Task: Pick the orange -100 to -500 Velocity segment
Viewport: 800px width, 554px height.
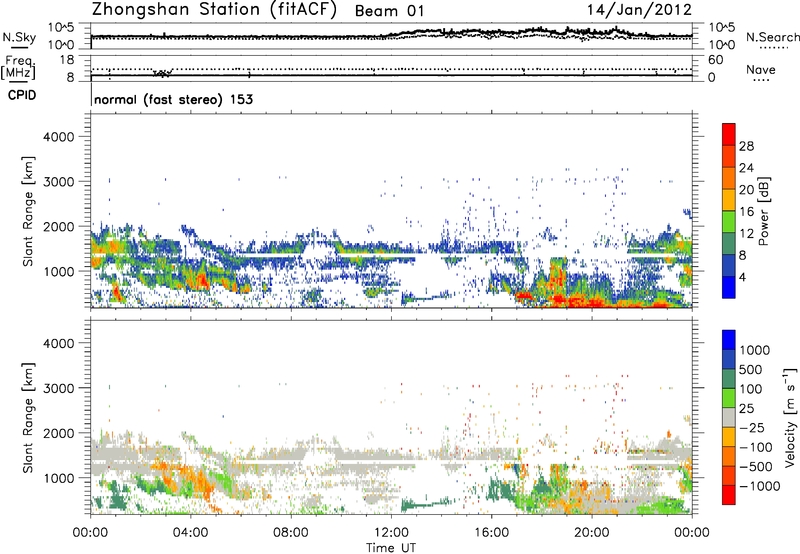Action: [x=729, y=457]
